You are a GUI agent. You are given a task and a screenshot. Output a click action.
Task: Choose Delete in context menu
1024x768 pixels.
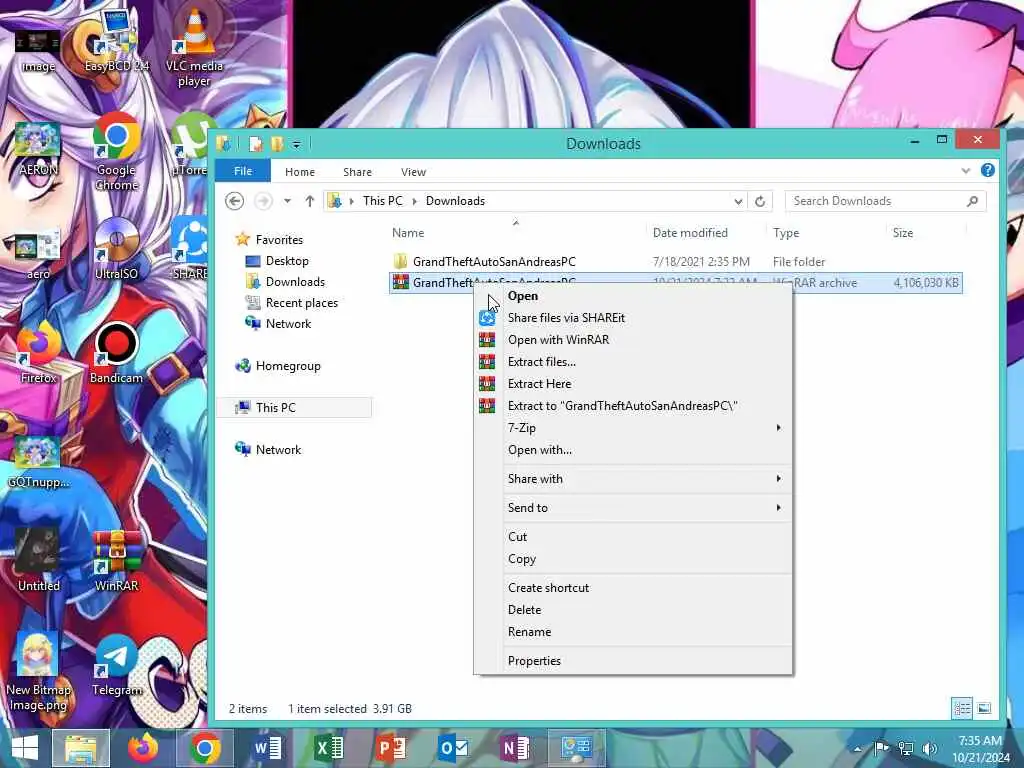point(633,610)
